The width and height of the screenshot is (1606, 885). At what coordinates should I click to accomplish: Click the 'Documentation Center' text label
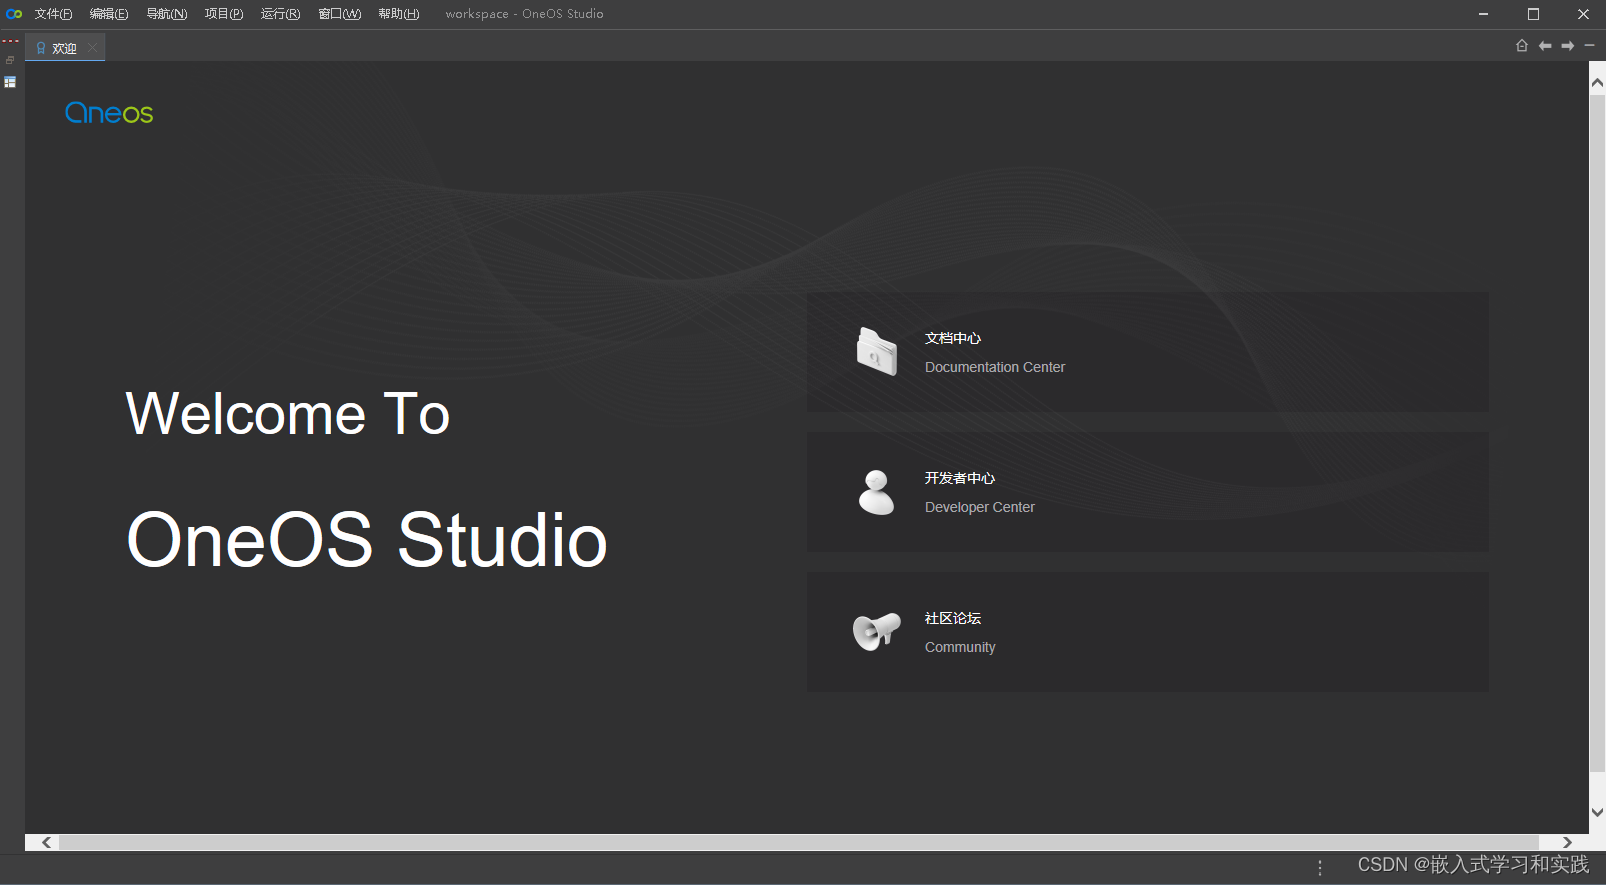coord(995,367)
